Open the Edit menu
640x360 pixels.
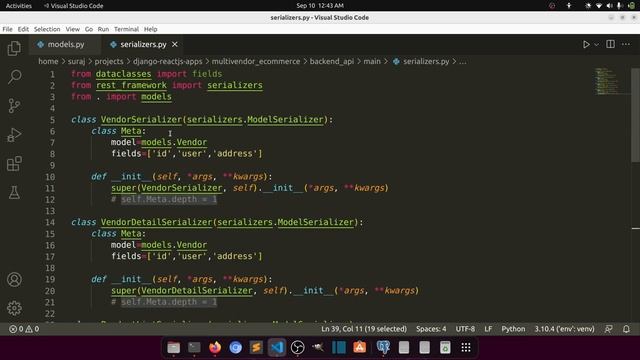coord(23,29)
